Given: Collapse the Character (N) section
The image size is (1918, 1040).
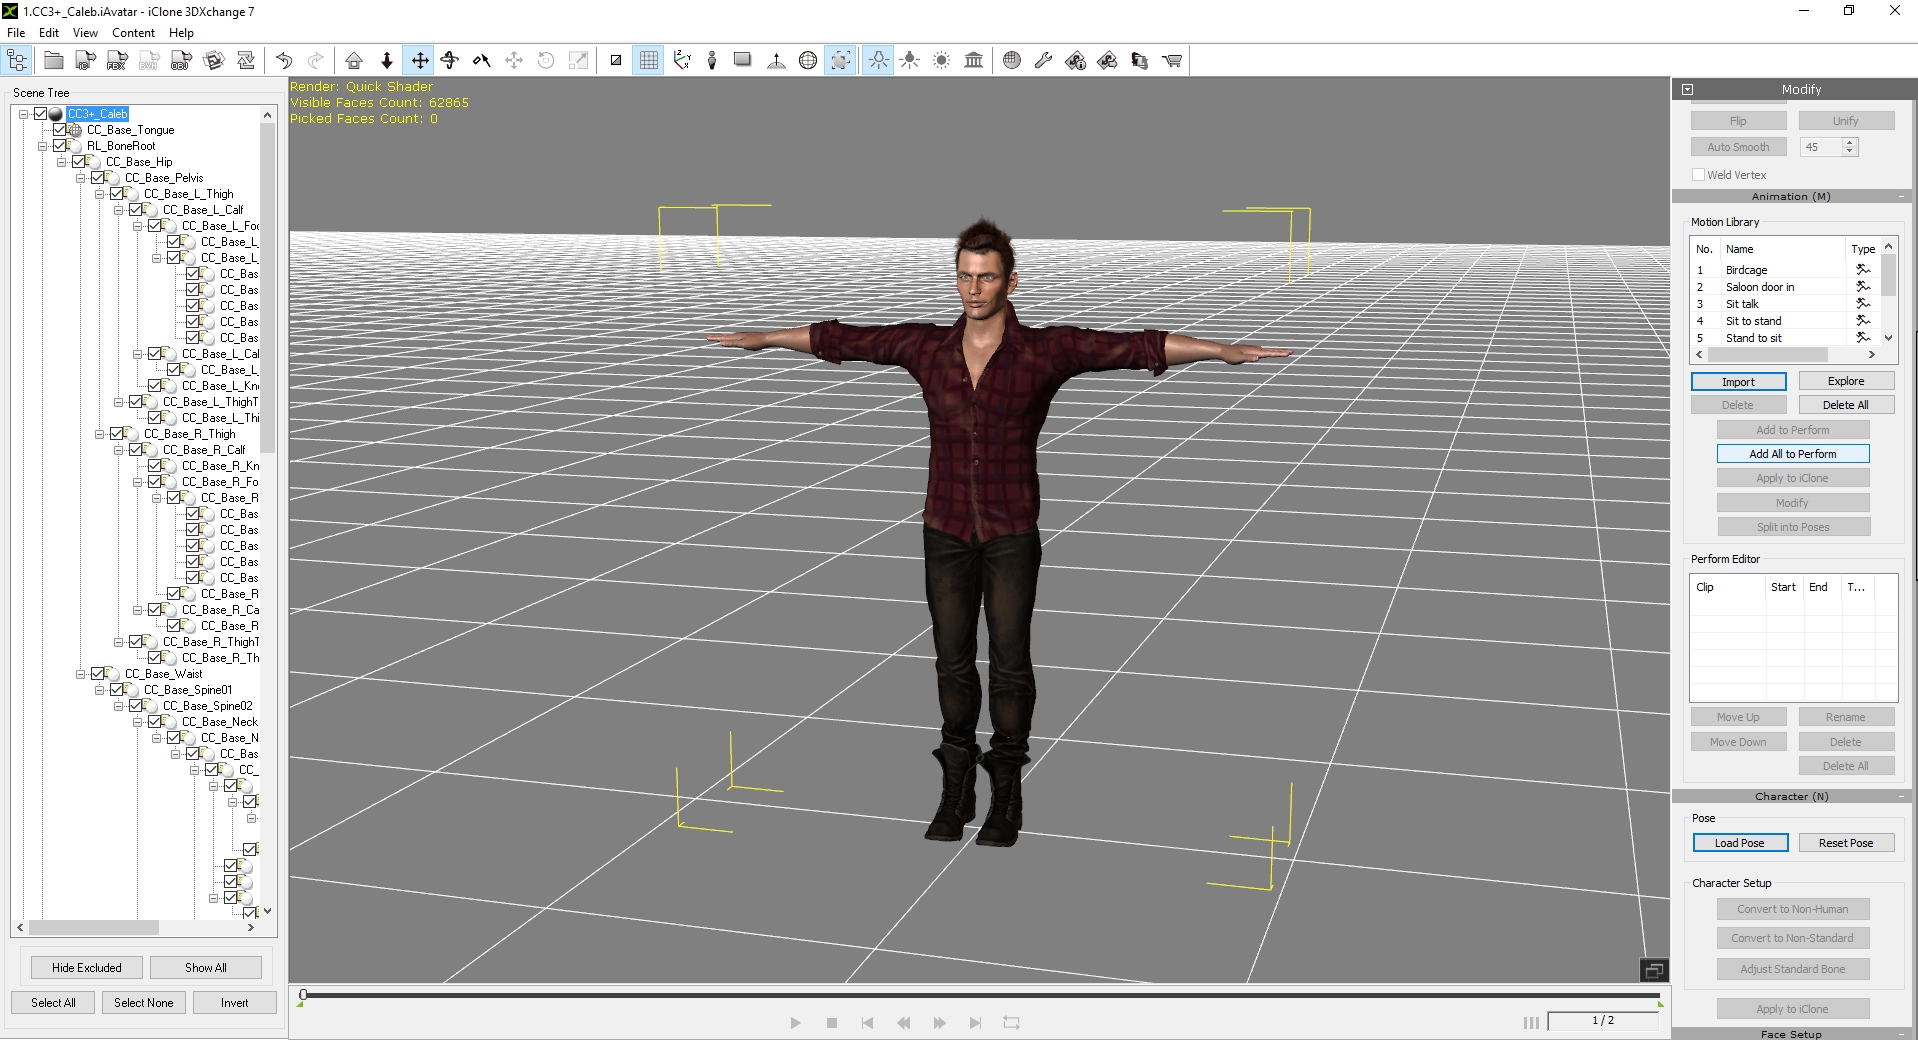Looking at the screenshot, I should (1900, 797).
